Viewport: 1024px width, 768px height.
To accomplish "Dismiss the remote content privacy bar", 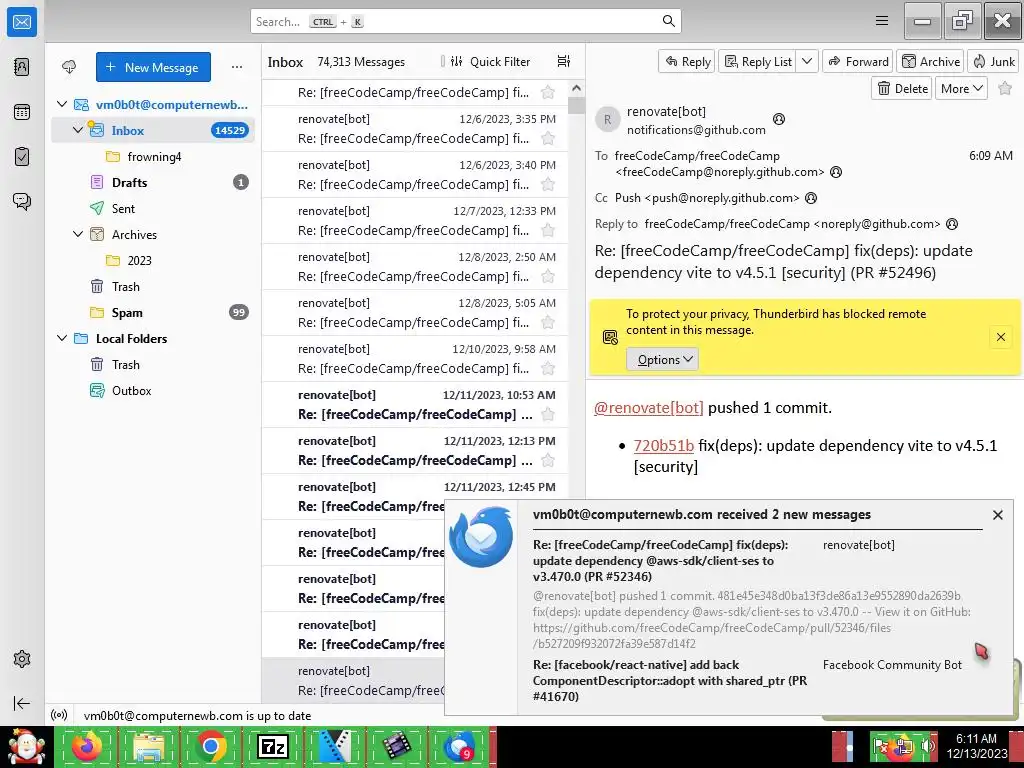I will tap(1000, 337).
